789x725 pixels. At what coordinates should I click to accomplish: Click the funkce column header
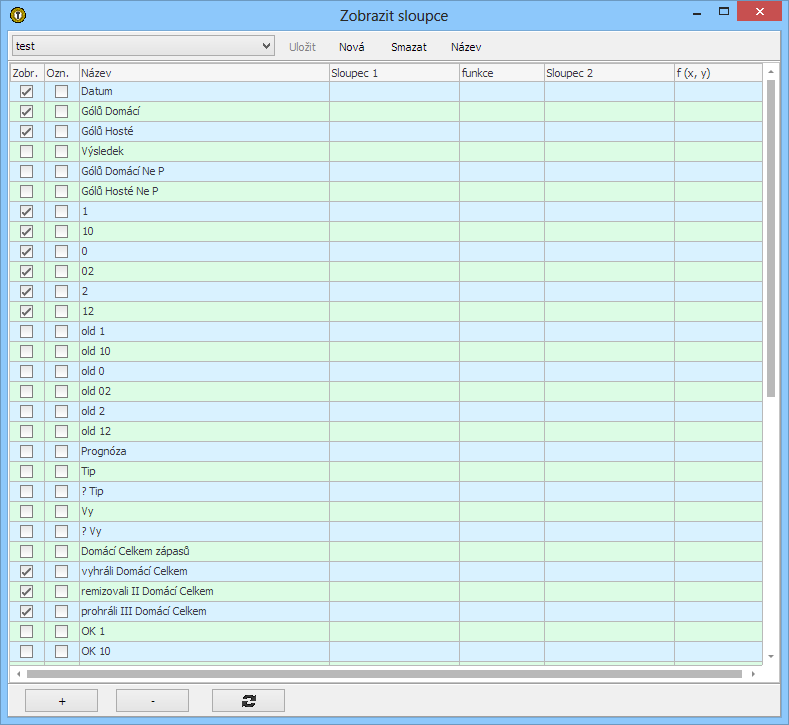coord(502,73)
